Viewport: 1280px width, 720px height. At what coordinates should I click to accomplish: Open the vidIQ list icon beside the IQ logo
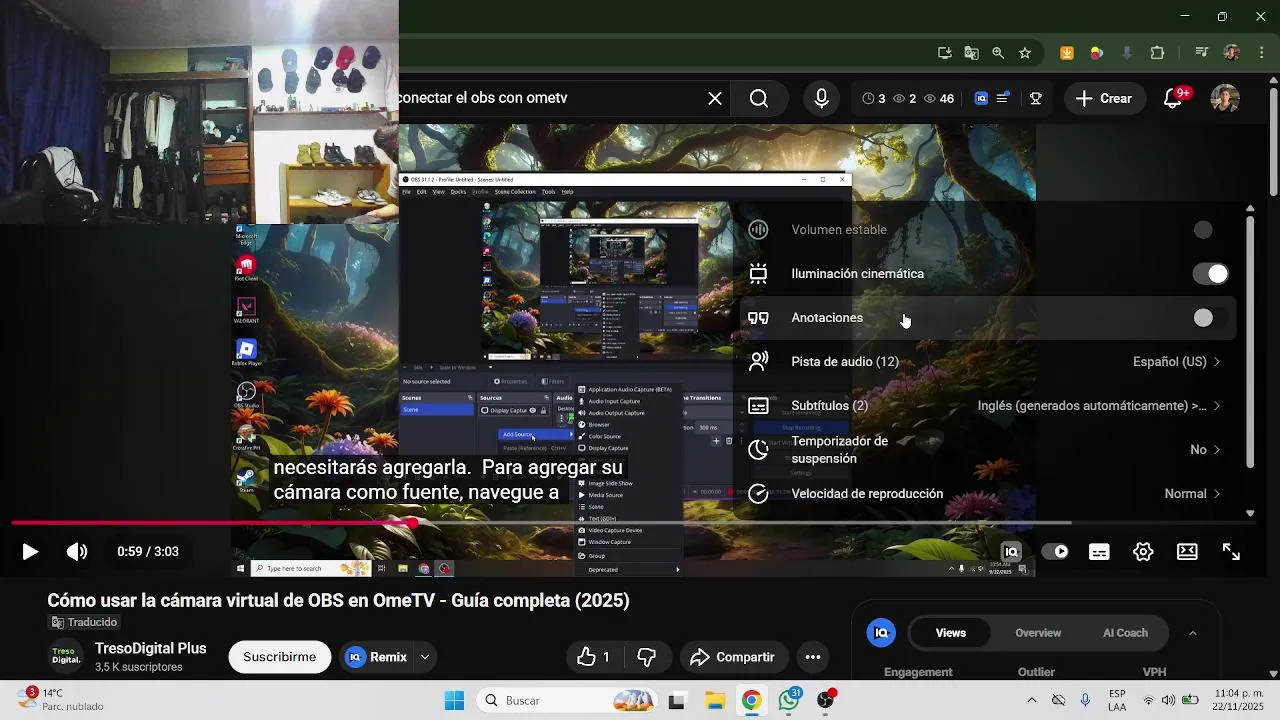(1002, 98)
